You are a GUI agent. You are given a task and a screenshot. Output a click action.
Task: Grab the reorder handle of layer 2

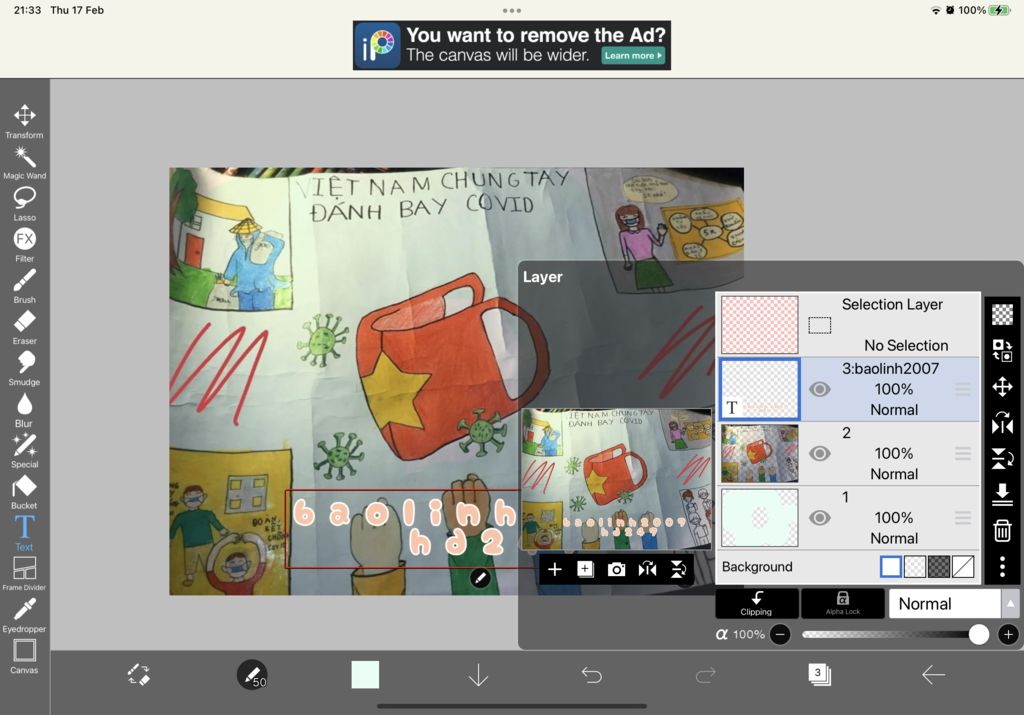pos(963,453)
